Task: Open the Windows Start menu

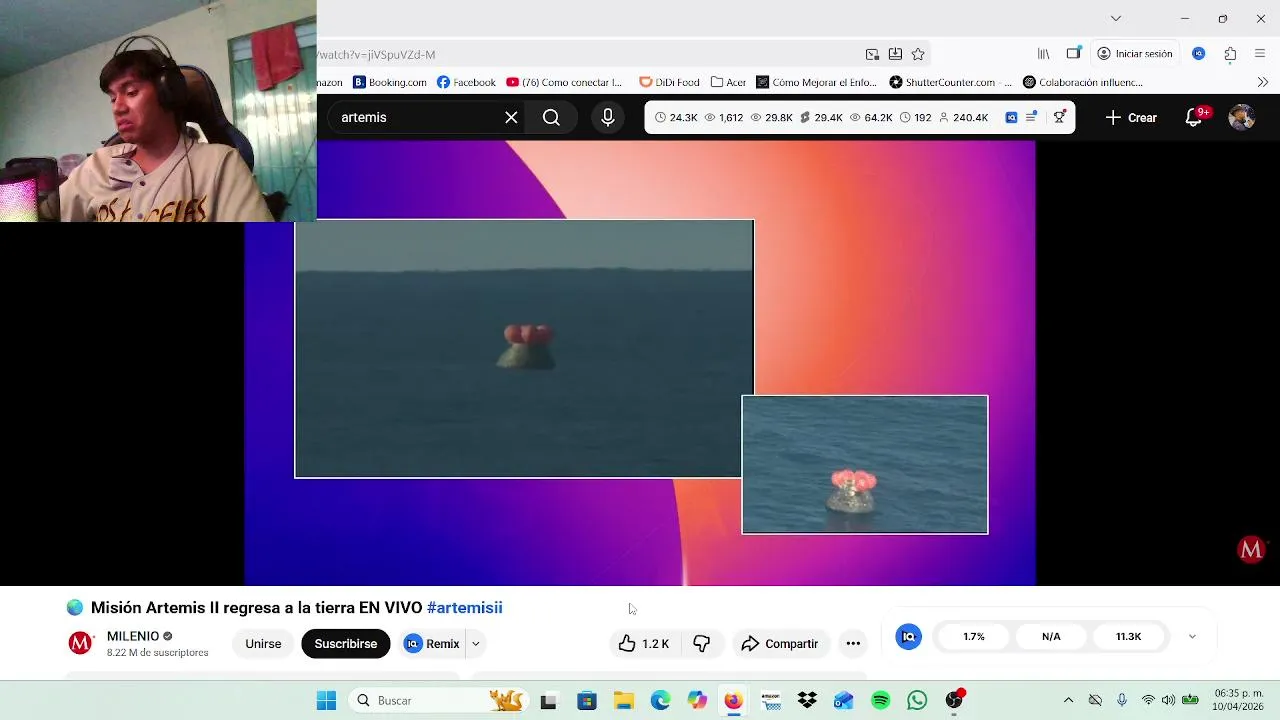Action: point(326,701)
